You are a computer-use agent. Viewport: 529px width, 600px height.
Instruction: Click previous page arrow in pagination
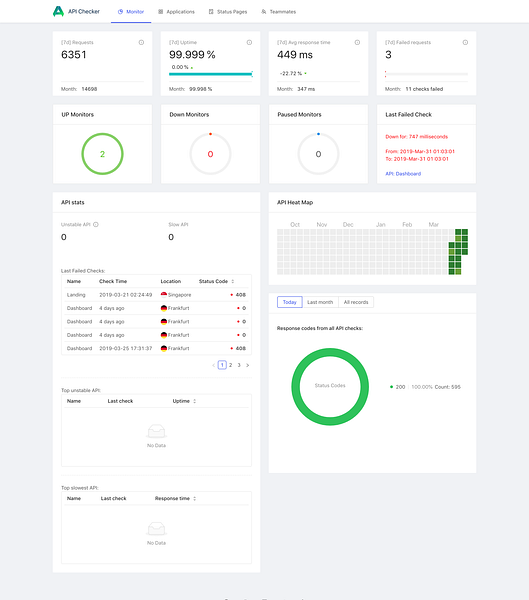(214, 365)
